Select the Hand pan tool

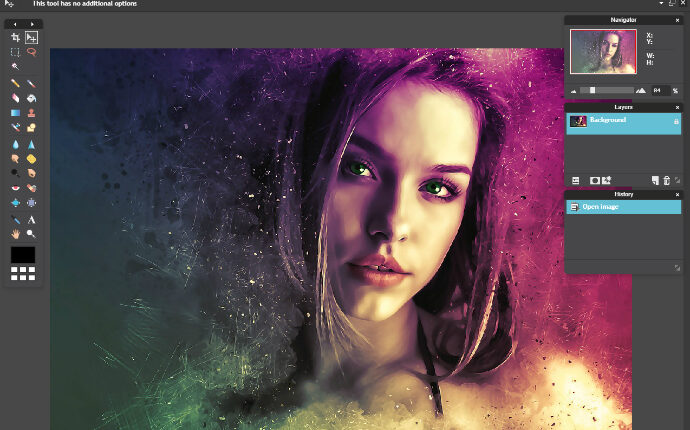pos(15,233)
